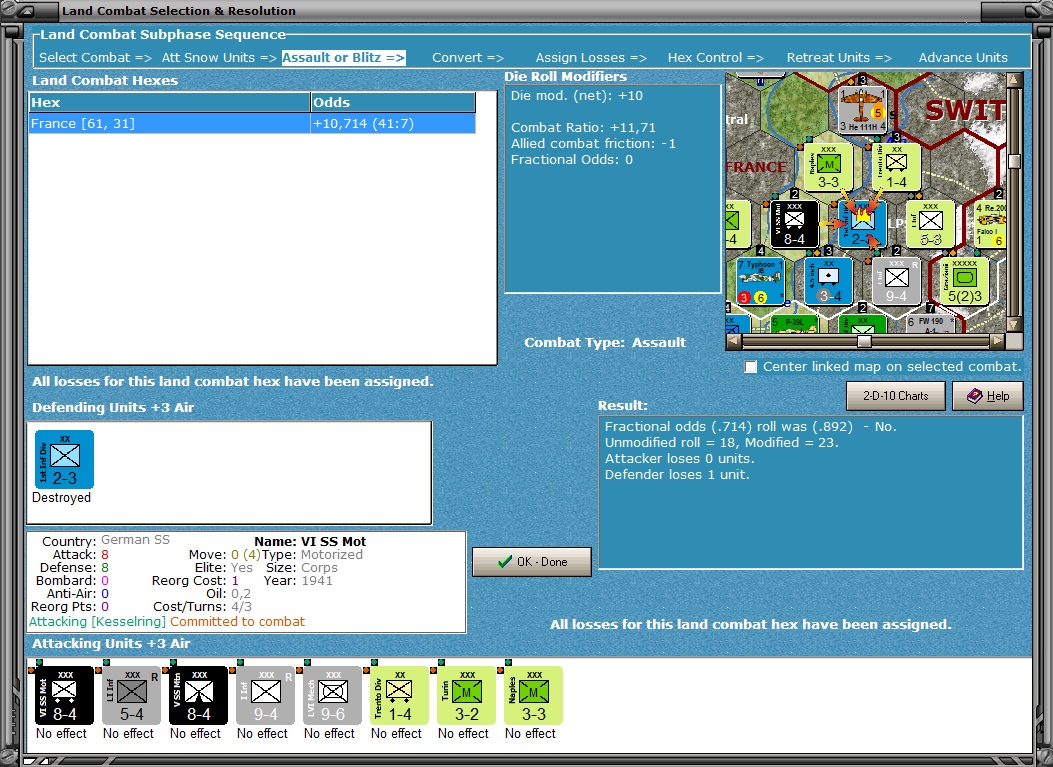
Task: Open the Help button
Action: [988, 396]
